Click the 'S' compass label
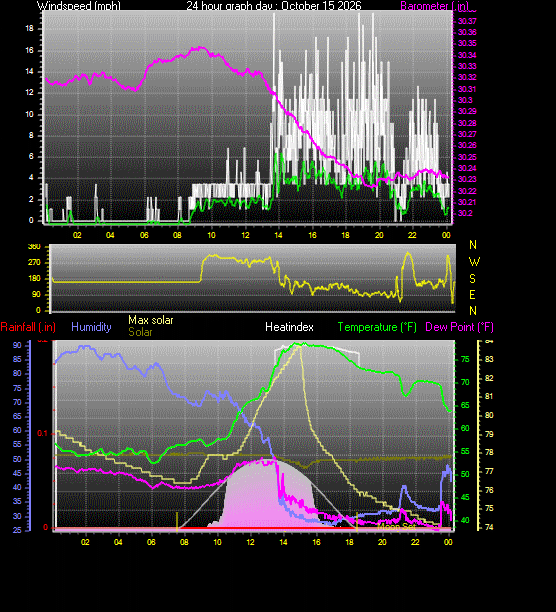The image size is (556, 612). (x=473, y=279)
